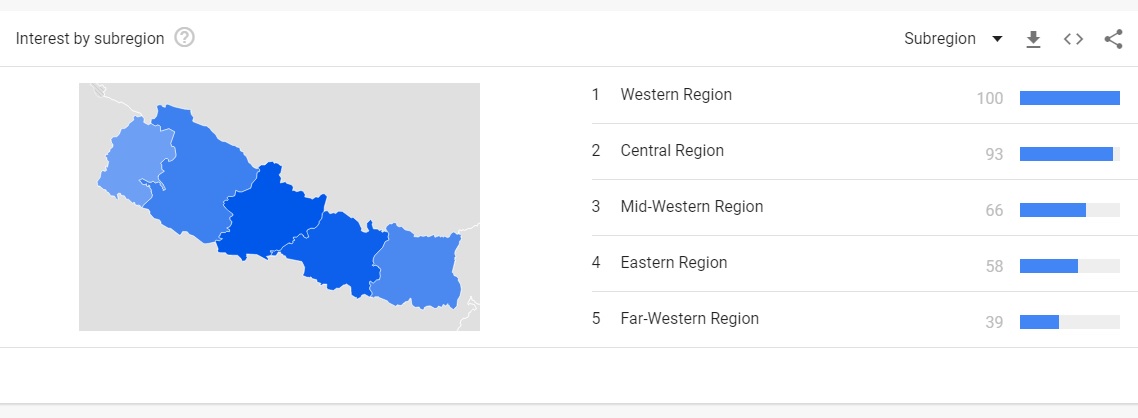Open the embed code icon
This screenshot has height=418, width=1138.
[1073, 39]
